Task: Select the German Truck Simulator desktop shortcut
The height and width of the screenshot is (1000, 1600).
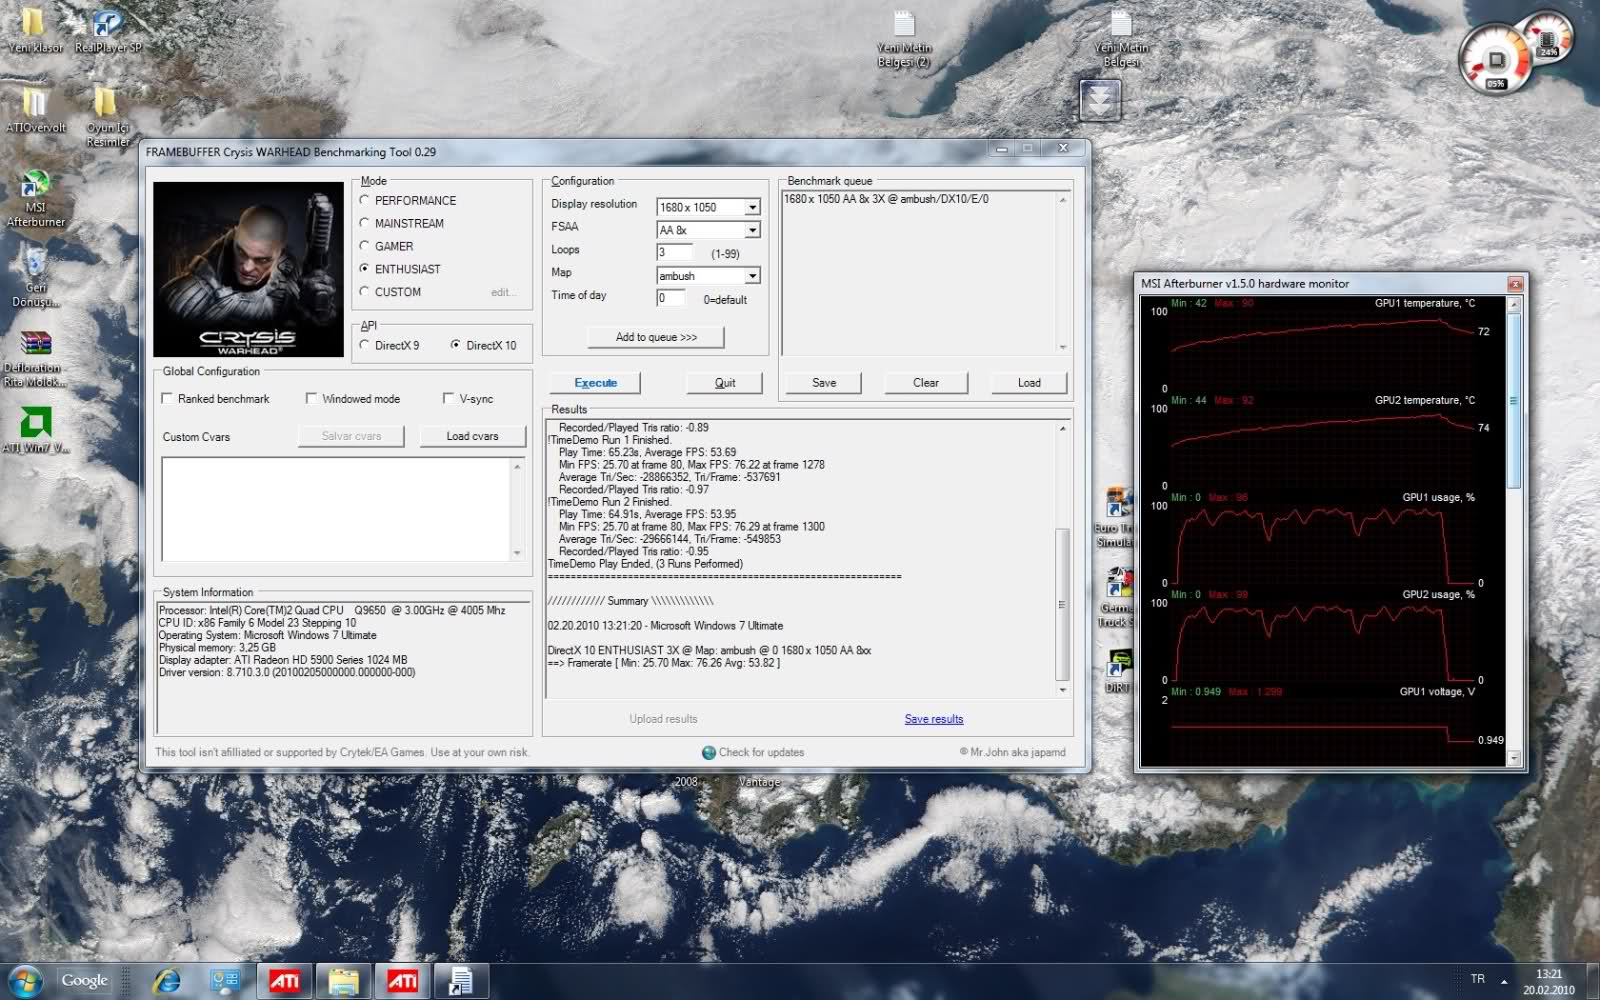Action: (x=1116, y=597)
